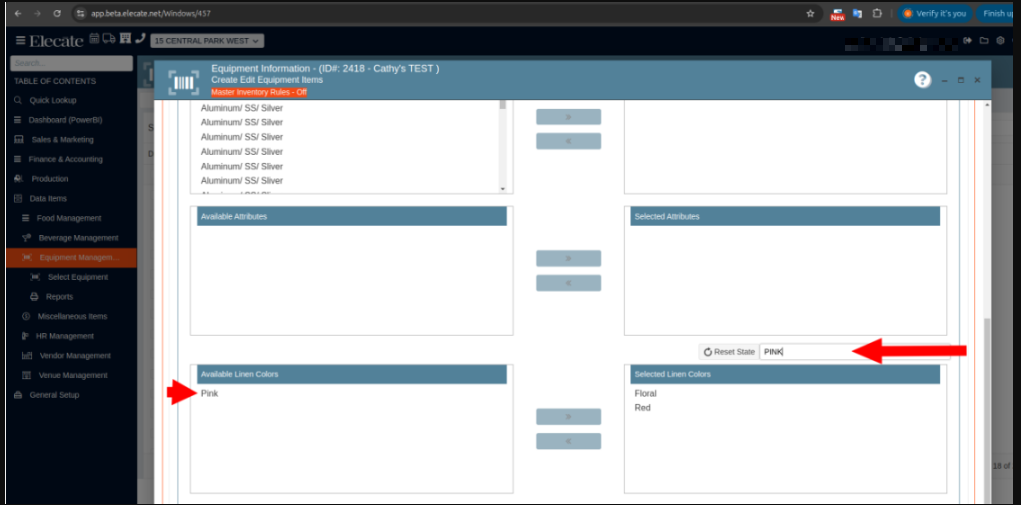1021x505 pixels.
Task: Click the Reset State button
Action: coord(729,352)
